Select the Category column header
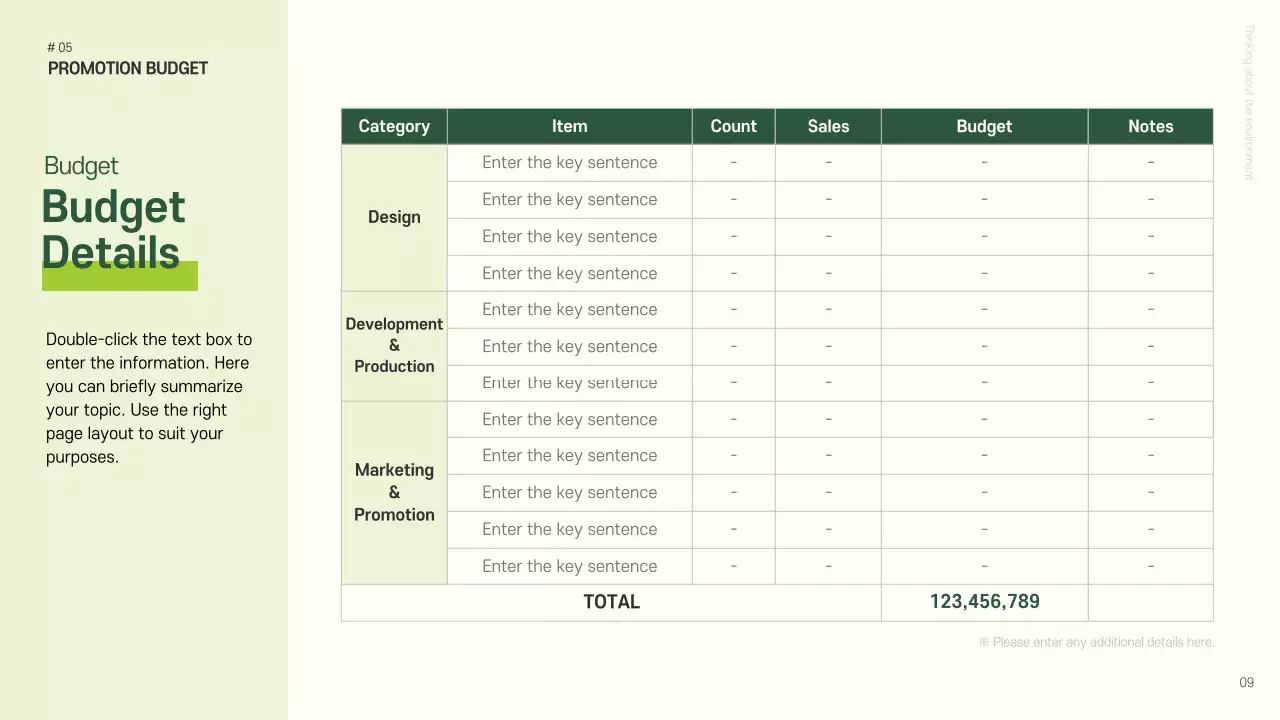The width and height of the screenshot is (1280, 720). (x=394, y=126)
